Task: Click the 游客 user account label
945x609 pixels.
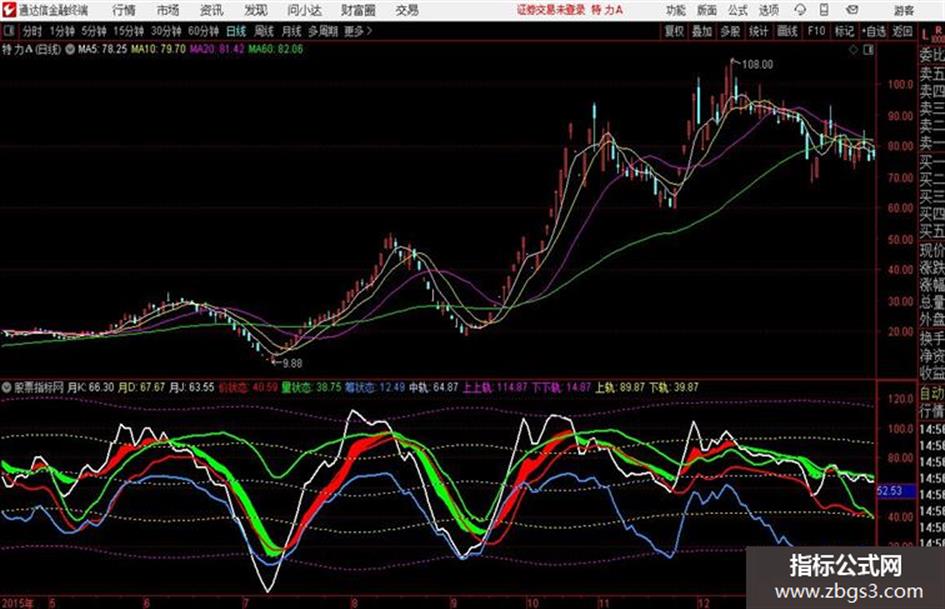Action: click(904, 10)
